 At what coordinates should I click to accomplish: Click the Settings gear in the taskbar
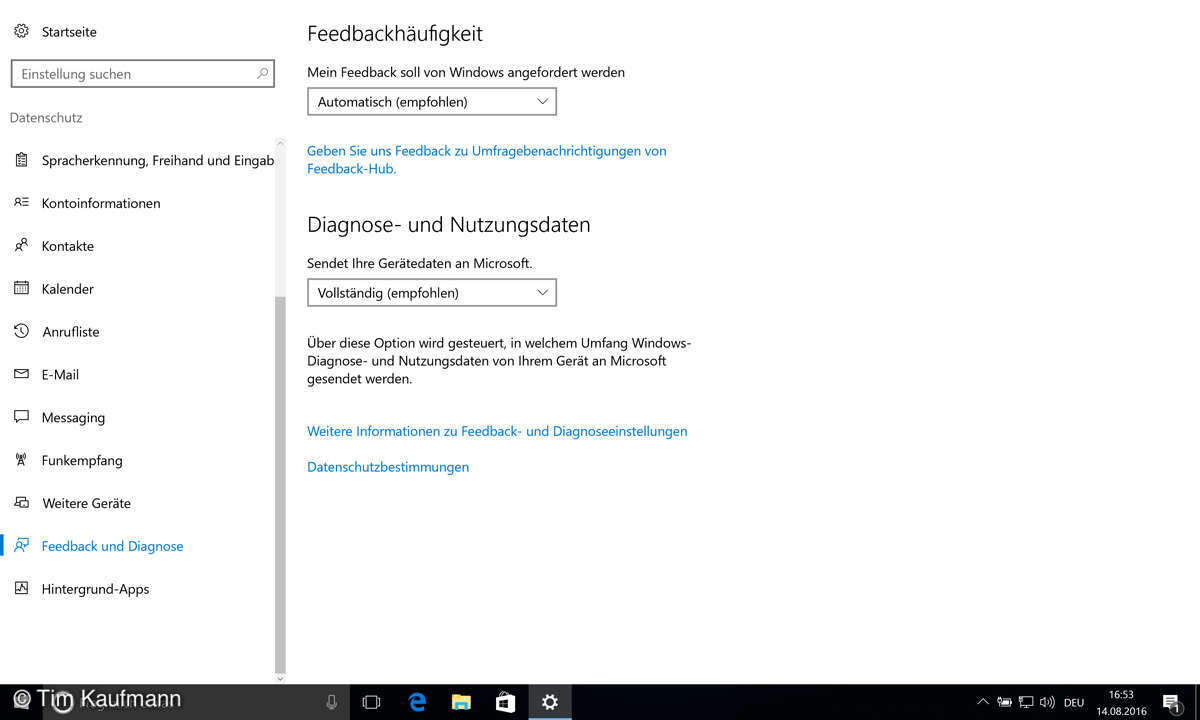point(549,702)
